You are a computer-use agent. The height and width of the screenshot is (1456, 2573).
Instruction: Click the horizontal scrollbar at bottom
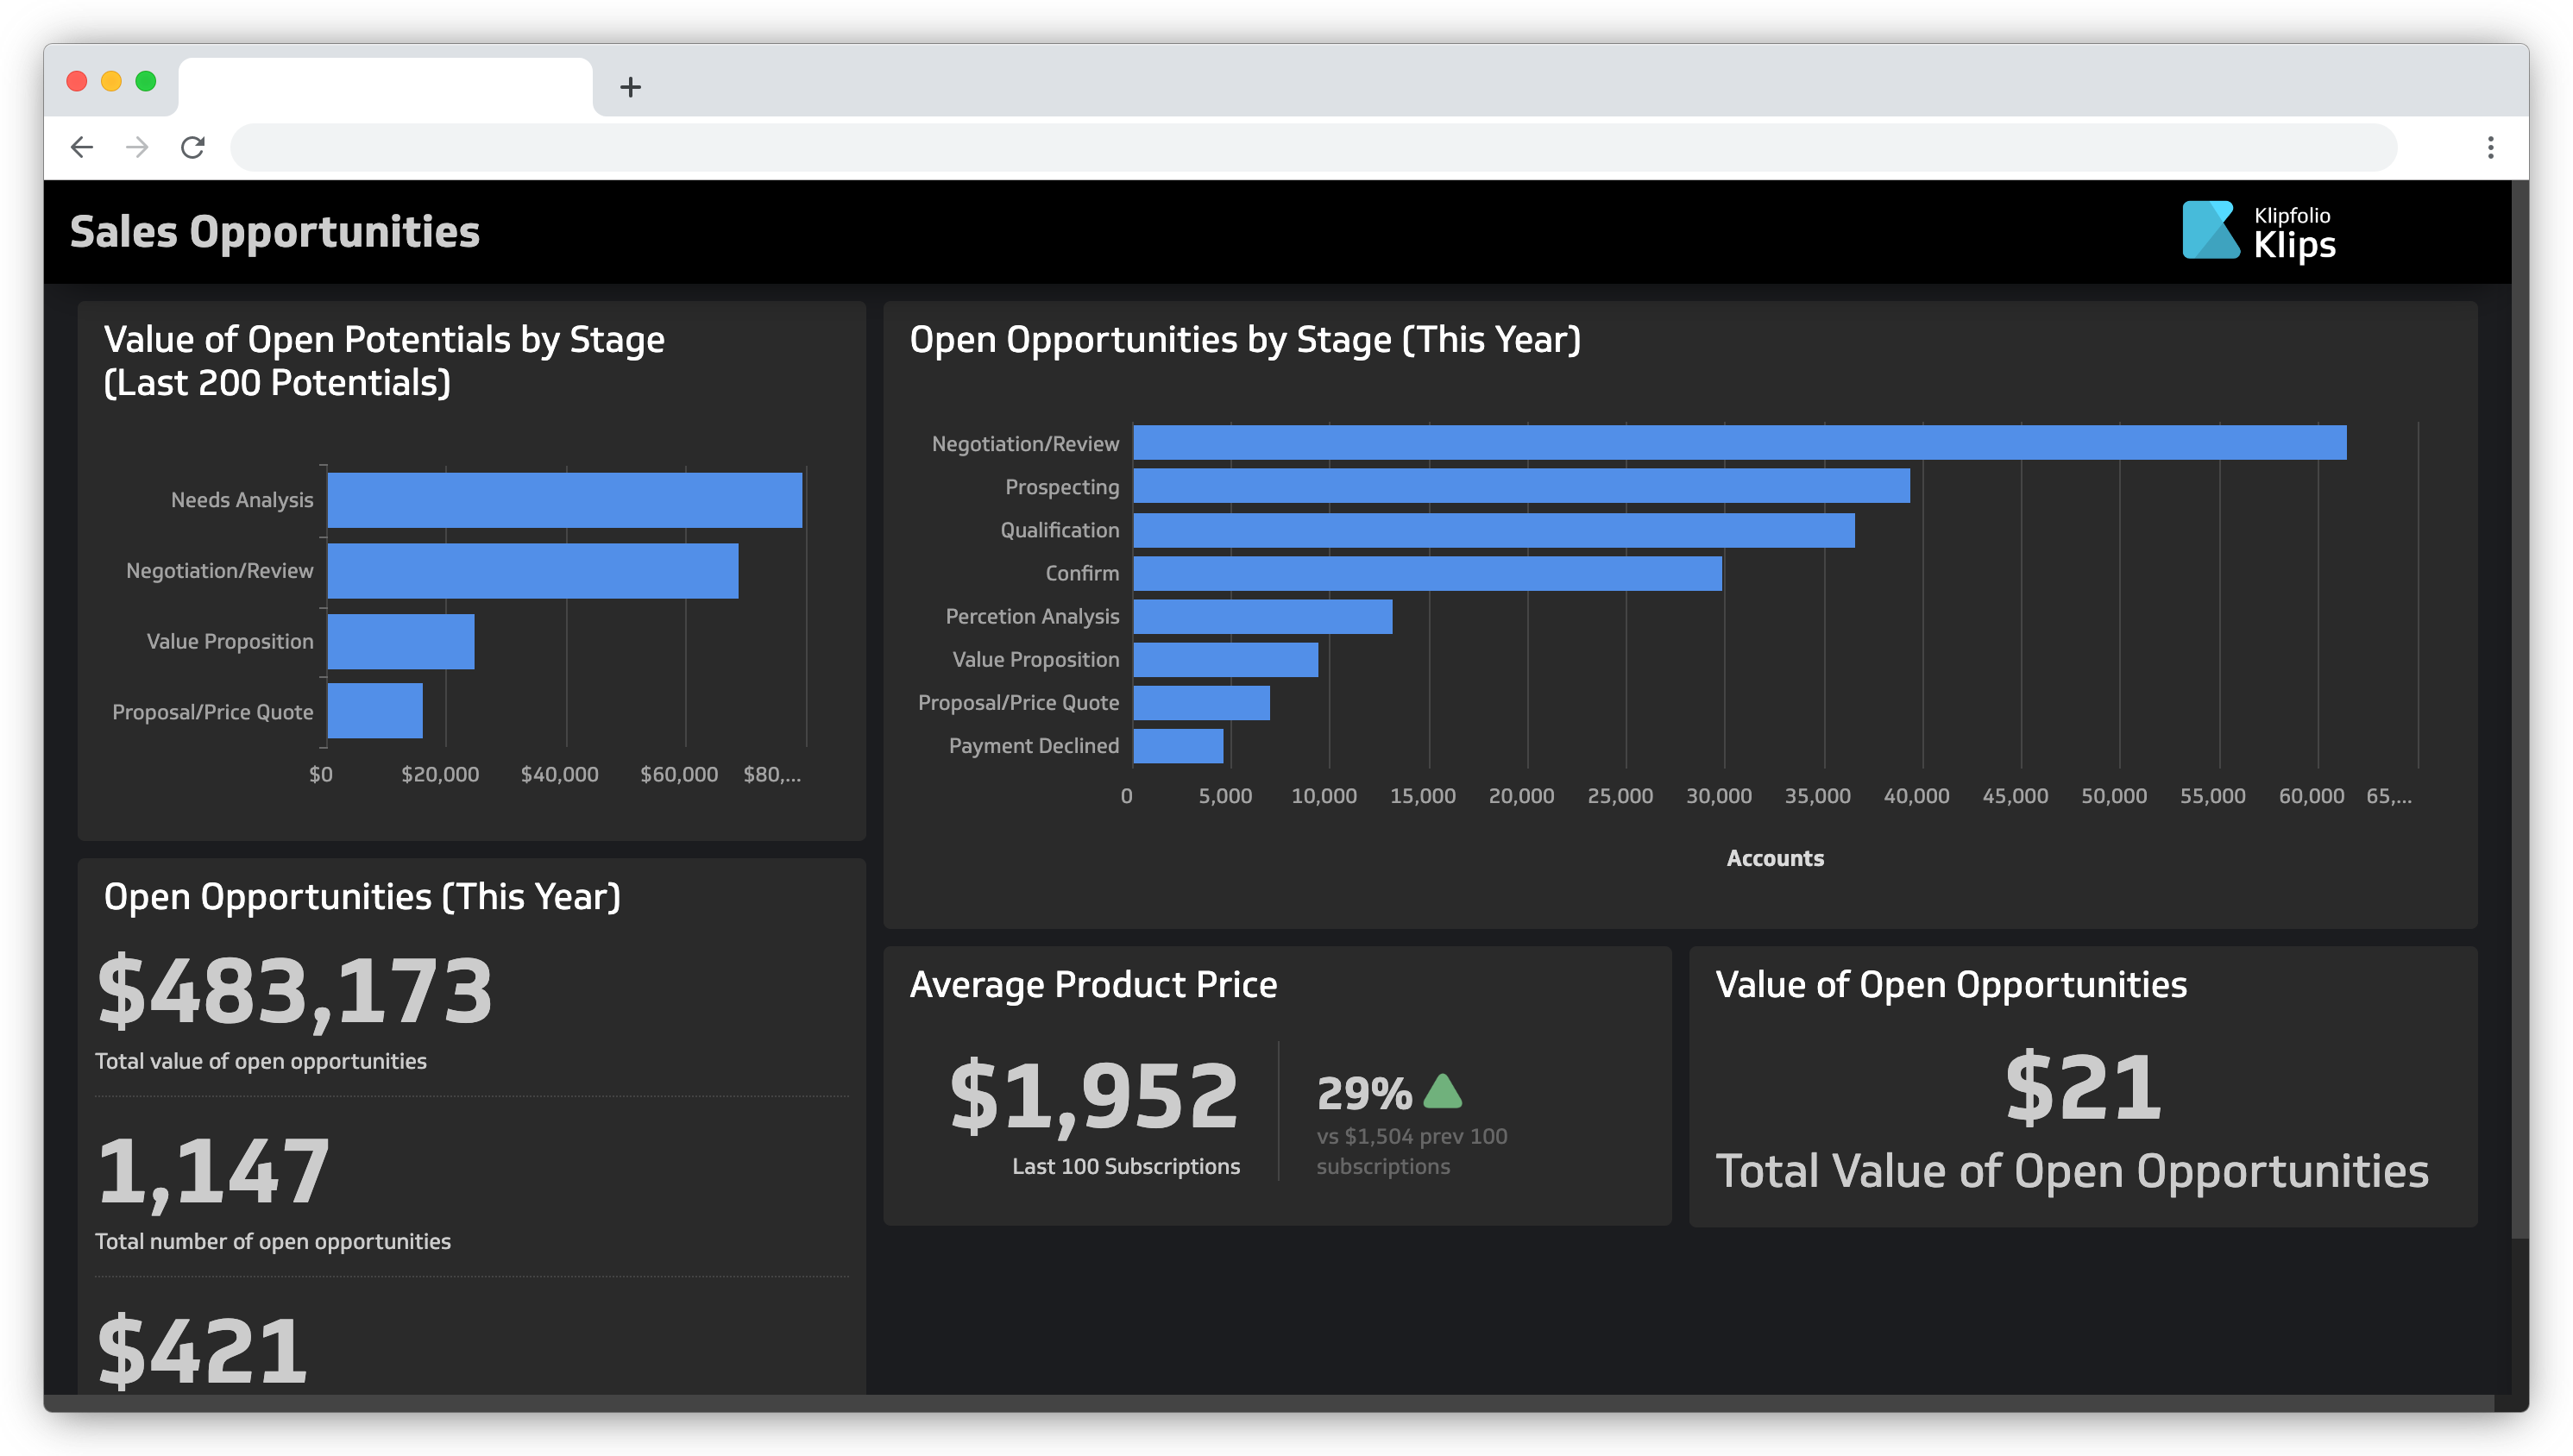[1270, 1404]
